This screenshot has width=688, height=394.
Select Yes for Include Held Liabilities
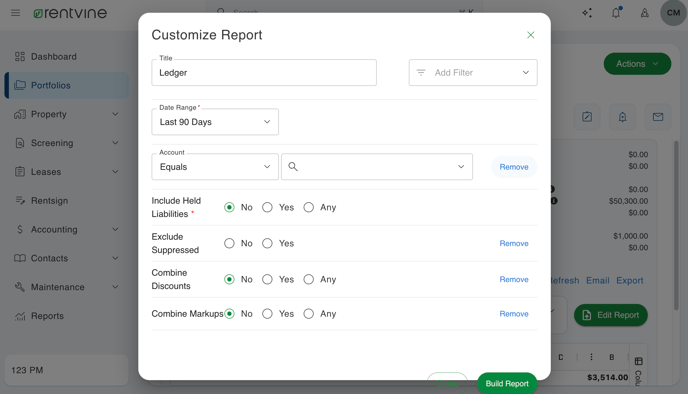(x=267, y=208)
